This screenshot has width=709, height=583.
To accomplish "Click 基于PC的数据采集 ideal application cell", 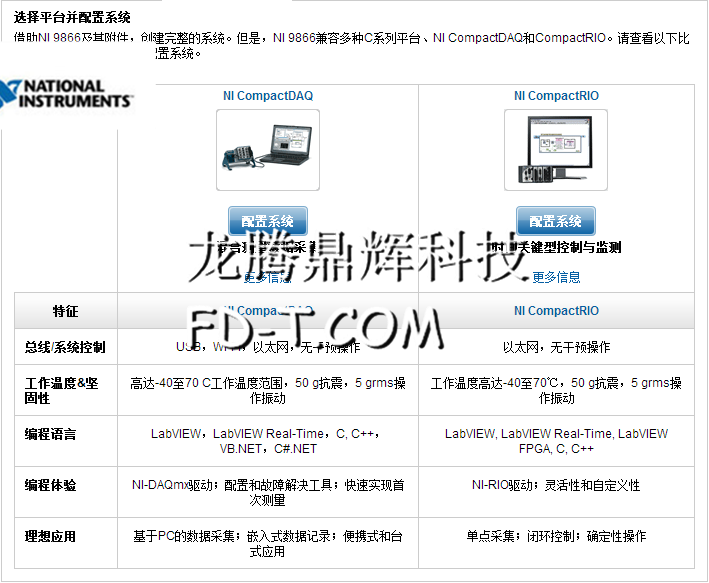I will coord(268,544).
